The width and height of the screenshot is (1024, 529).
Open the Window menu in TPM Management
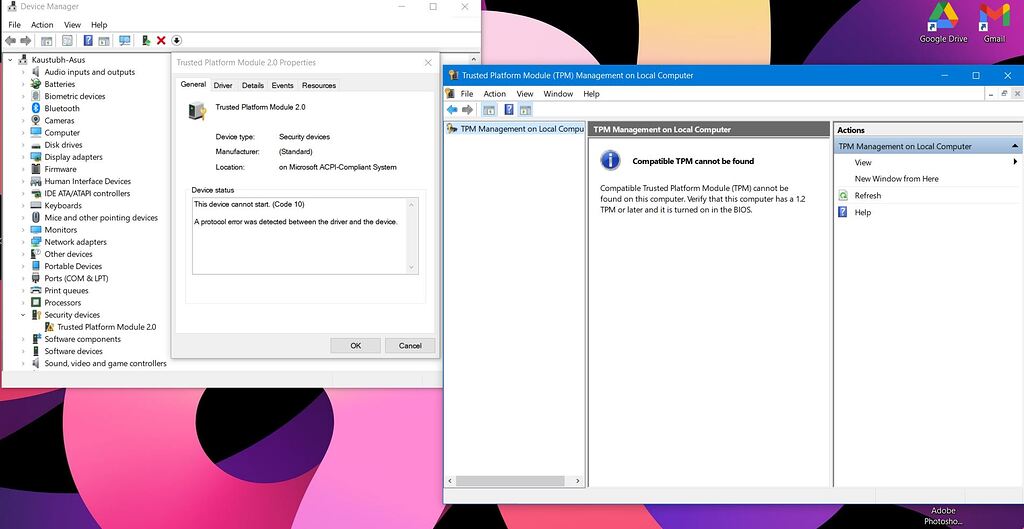click(558, 94)
